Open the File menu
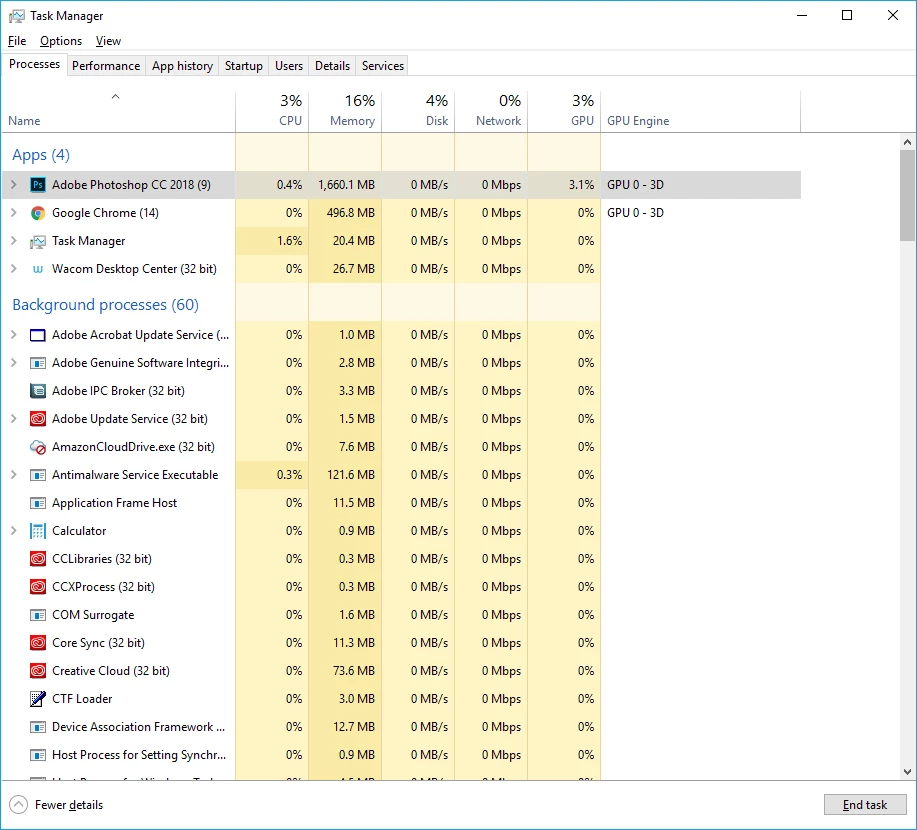The height and width of the screenshot is (830, 917). (x=17, y=41)
